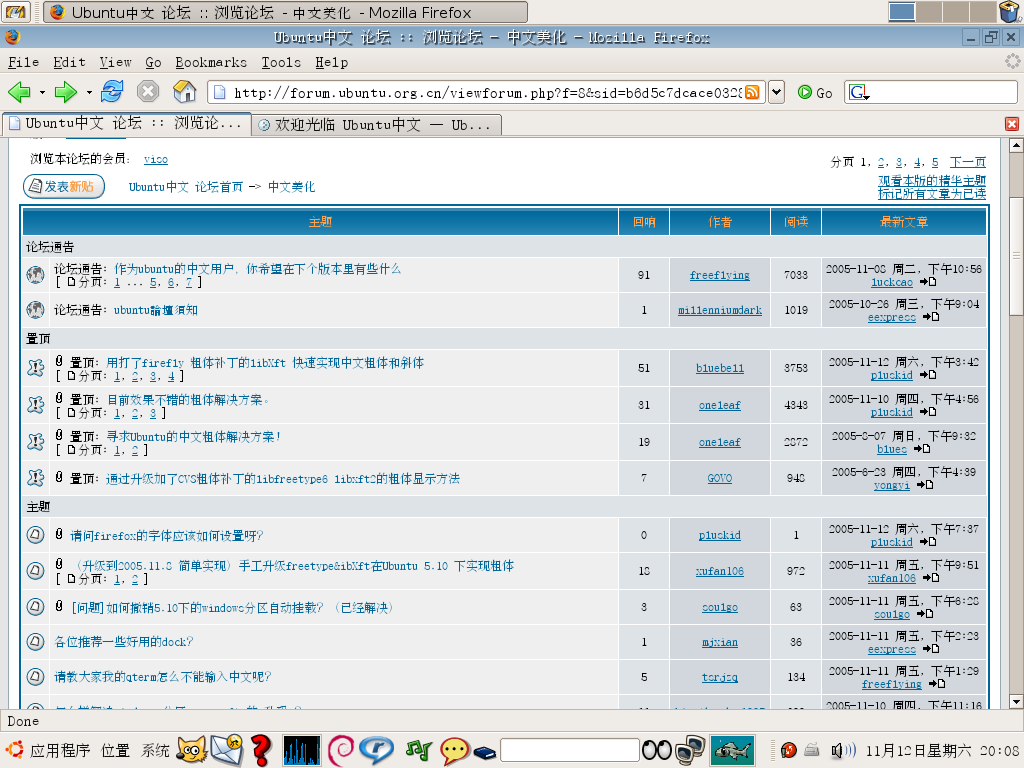The image size is (1024, 768).
Task: Open the address bar history dropdown
Action: pos(776,92)
